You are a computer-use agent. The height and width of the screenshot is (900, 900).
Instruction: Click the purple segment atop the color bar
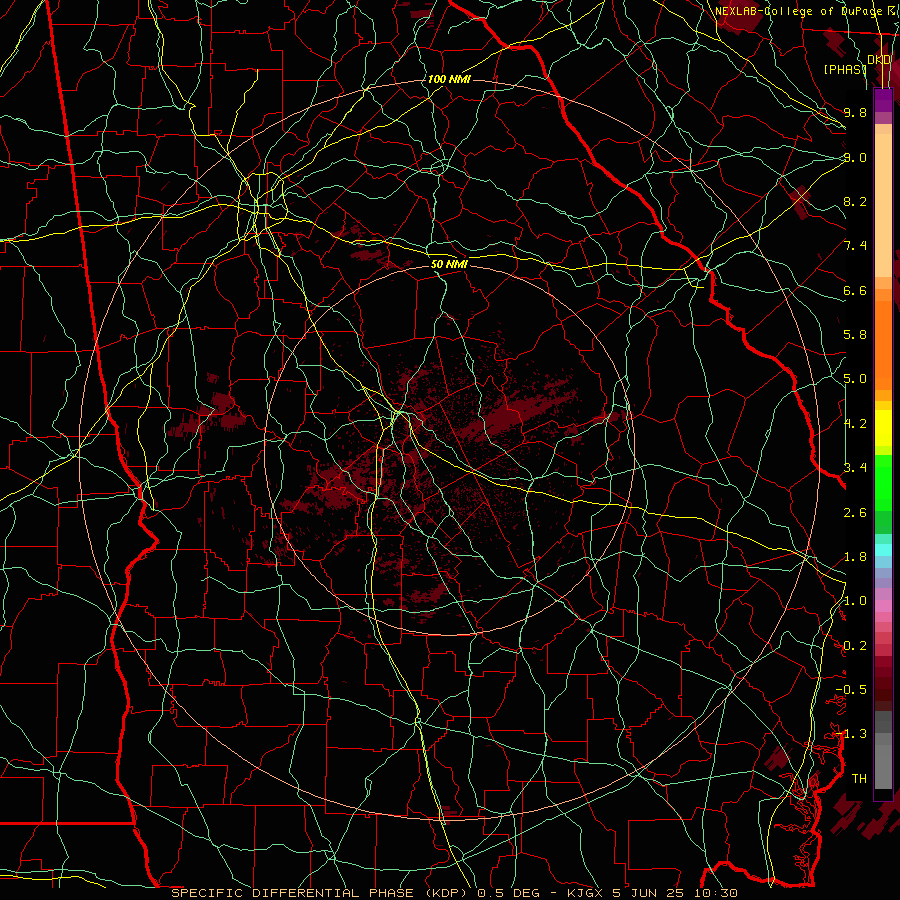883,100
